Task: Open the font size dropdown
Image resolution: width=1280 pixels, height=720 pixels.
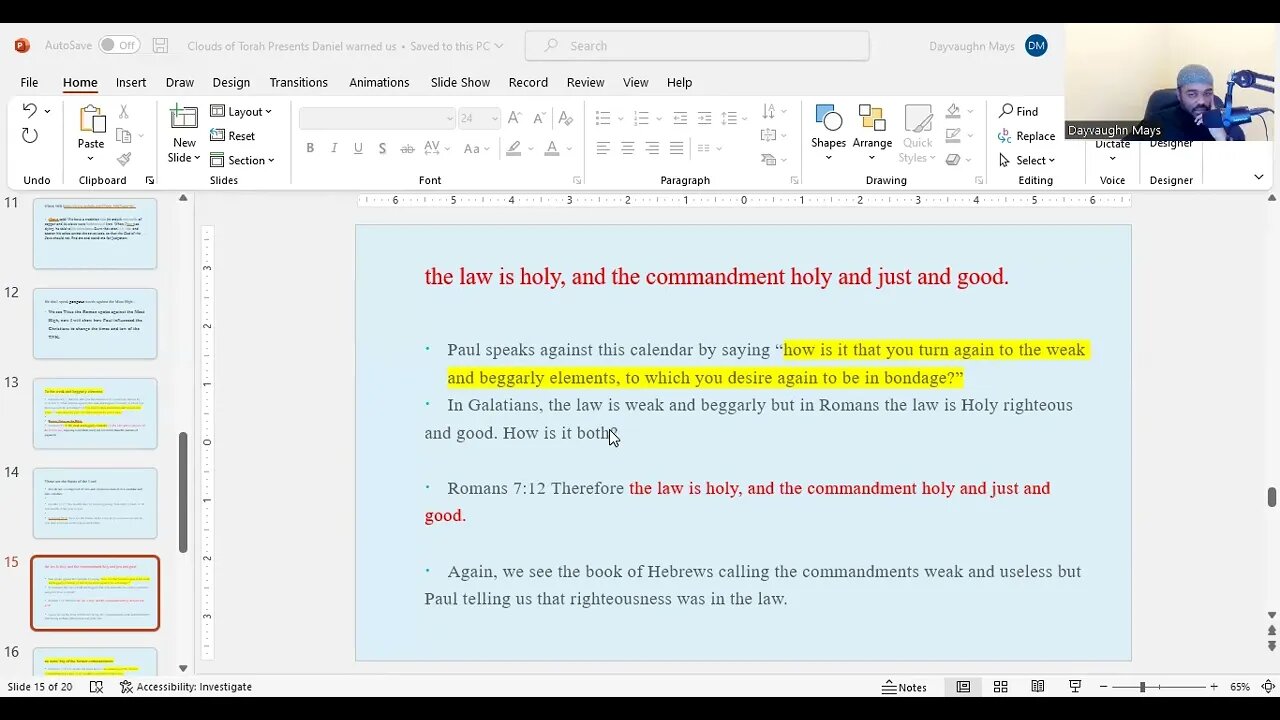Action: 495,118
